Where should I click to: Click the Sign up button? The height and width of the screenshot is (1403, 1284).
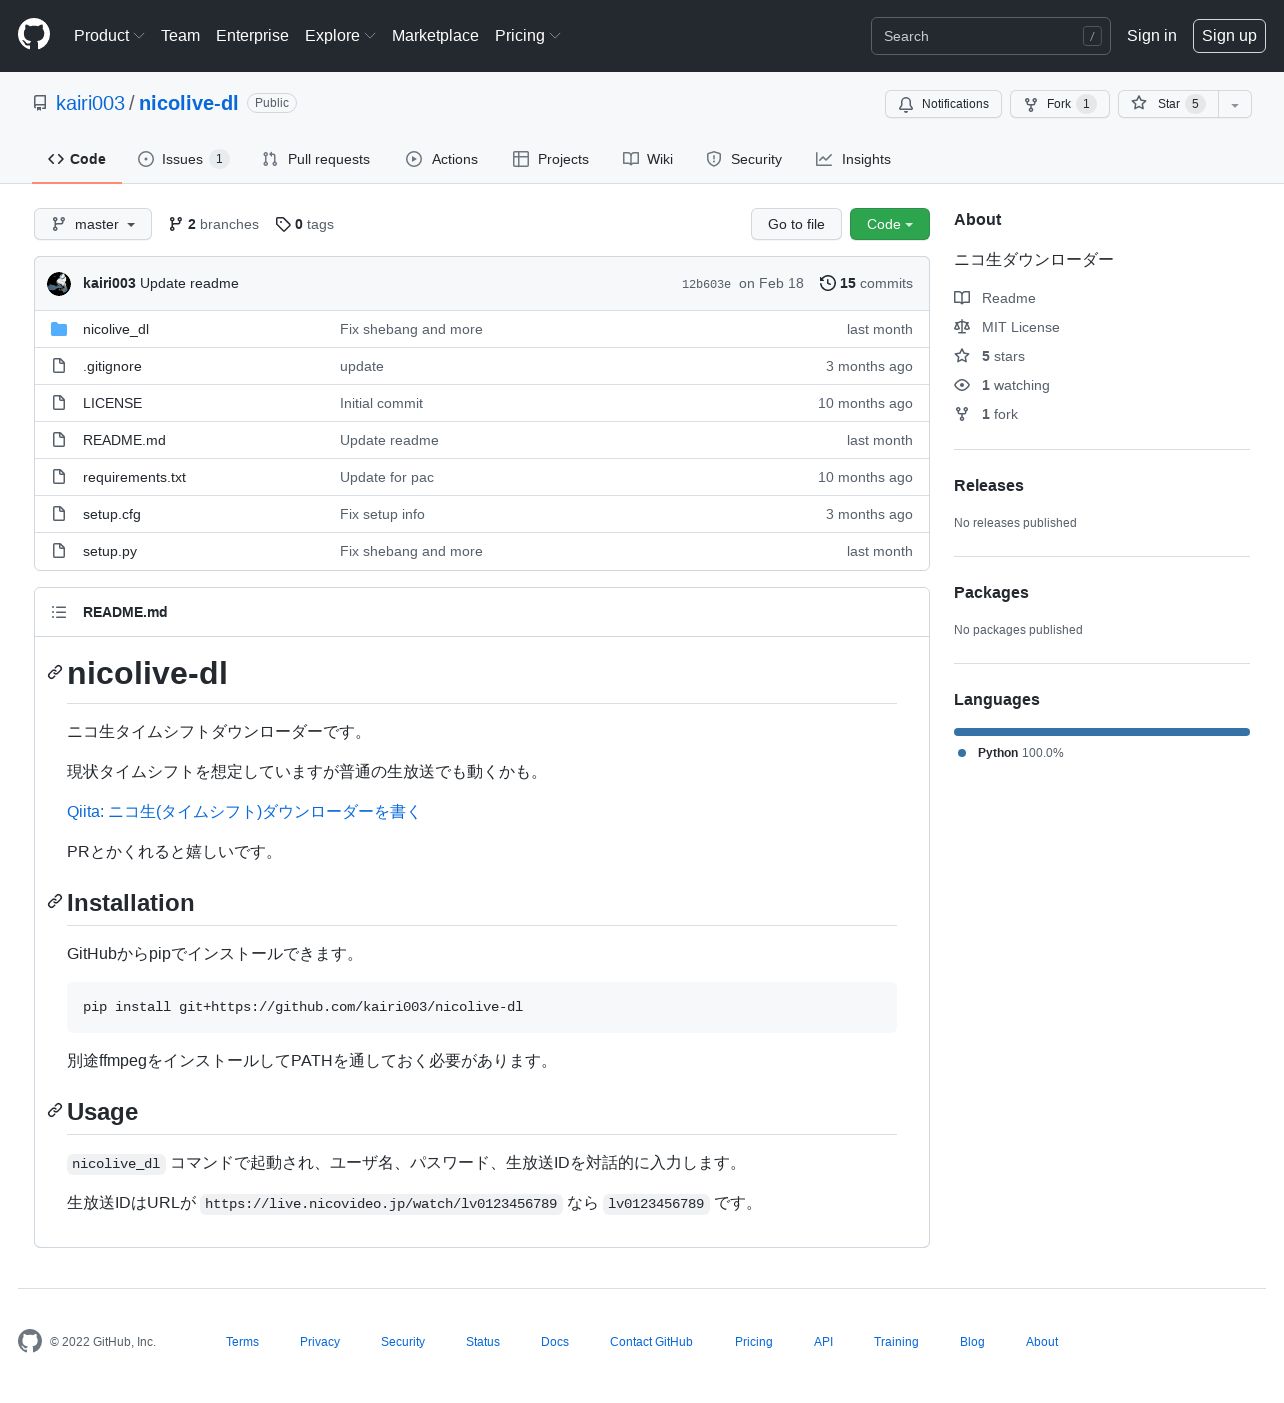tap(1229, 36)
